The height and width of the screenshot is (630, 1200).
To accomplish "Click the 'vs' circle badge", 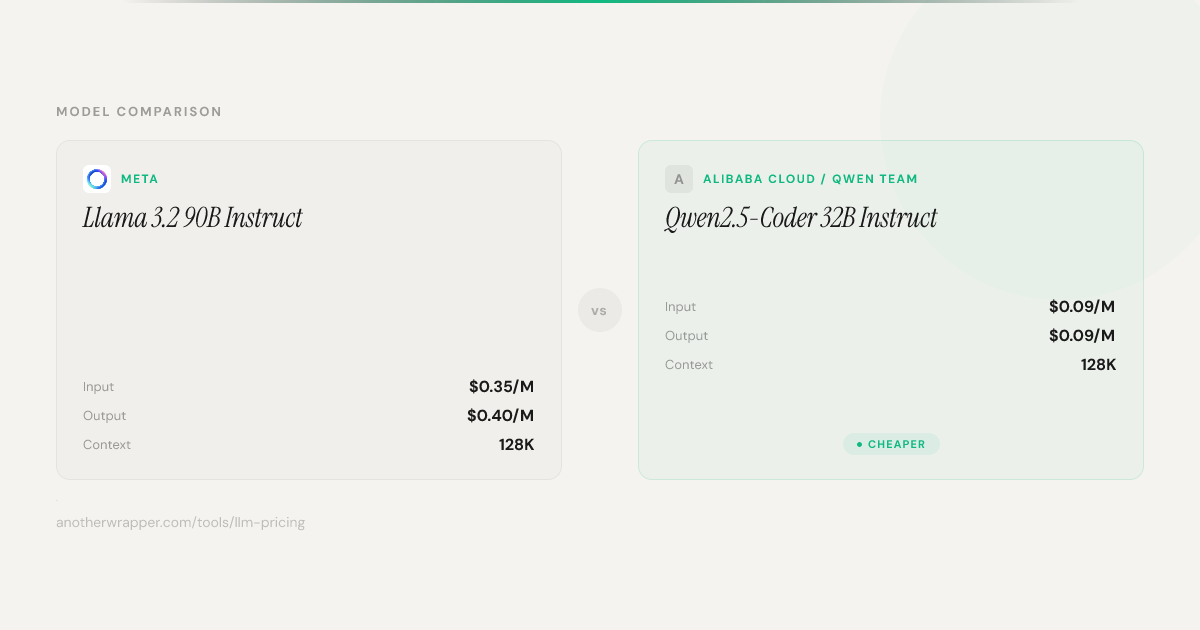I will (600, 311).
